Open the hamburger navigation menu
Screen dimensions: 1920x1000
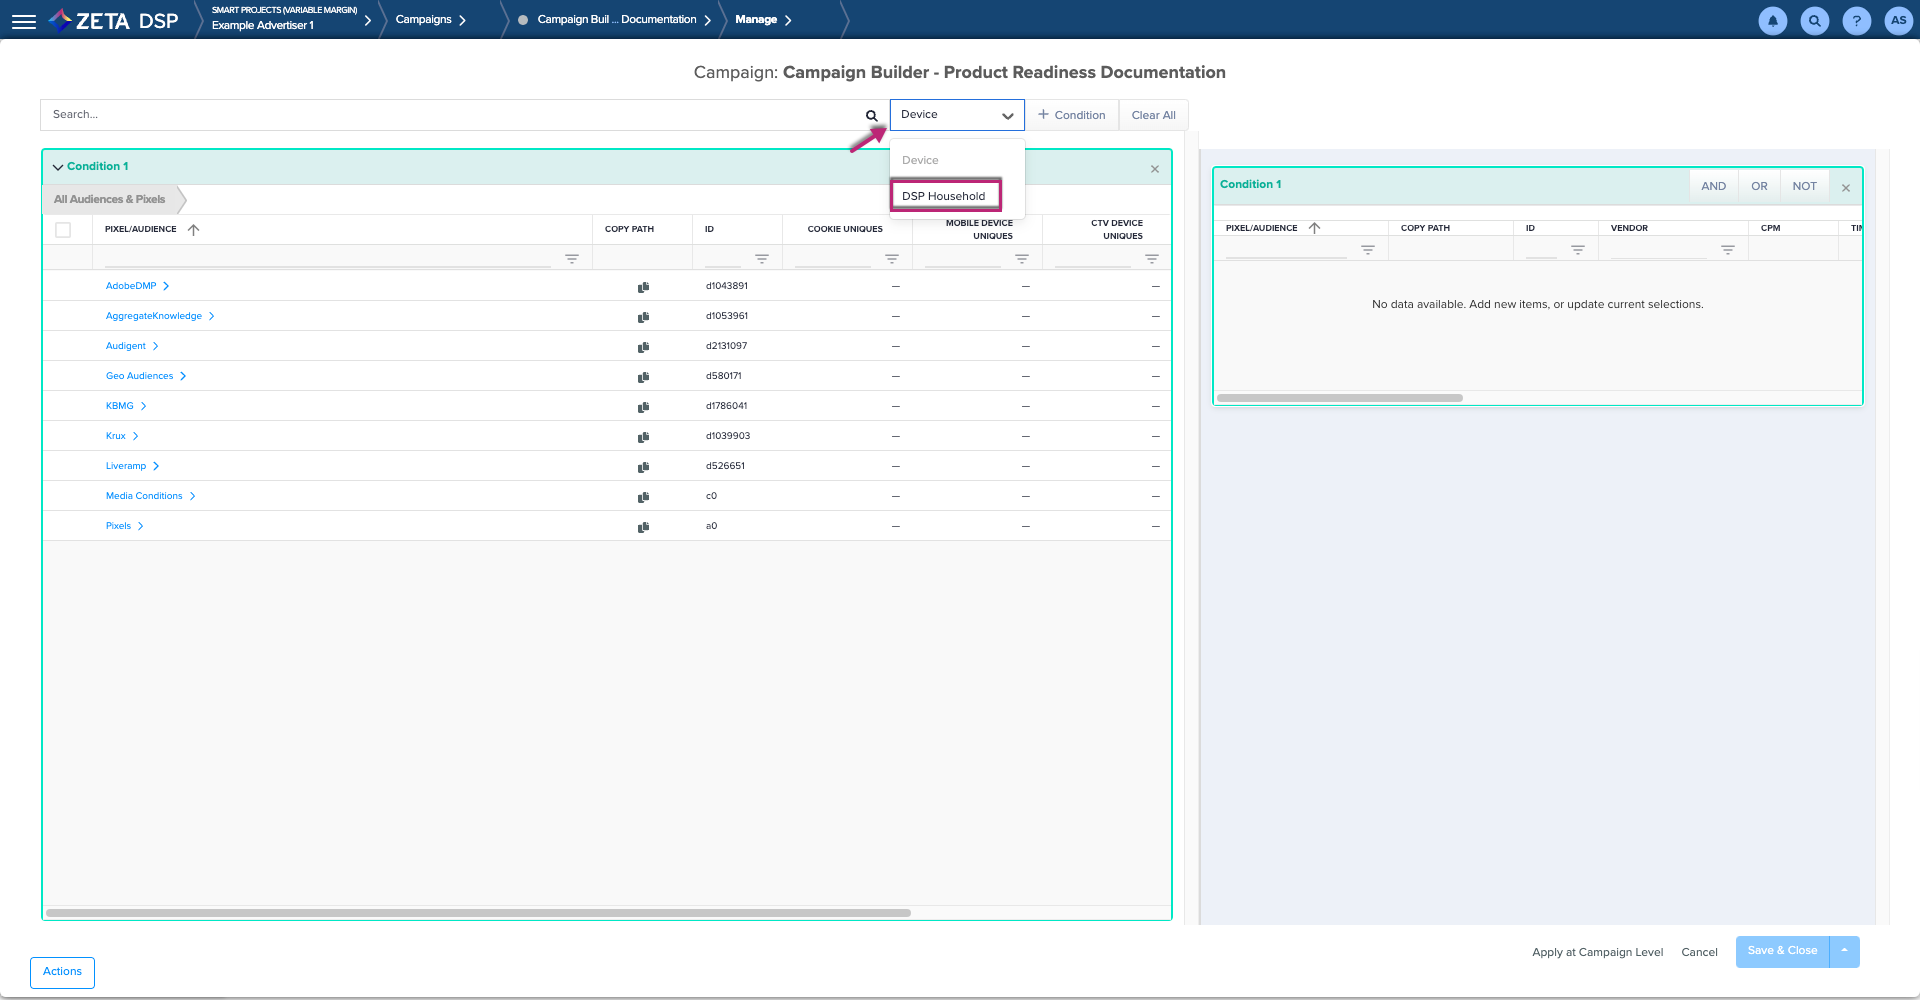coord(24,21)
